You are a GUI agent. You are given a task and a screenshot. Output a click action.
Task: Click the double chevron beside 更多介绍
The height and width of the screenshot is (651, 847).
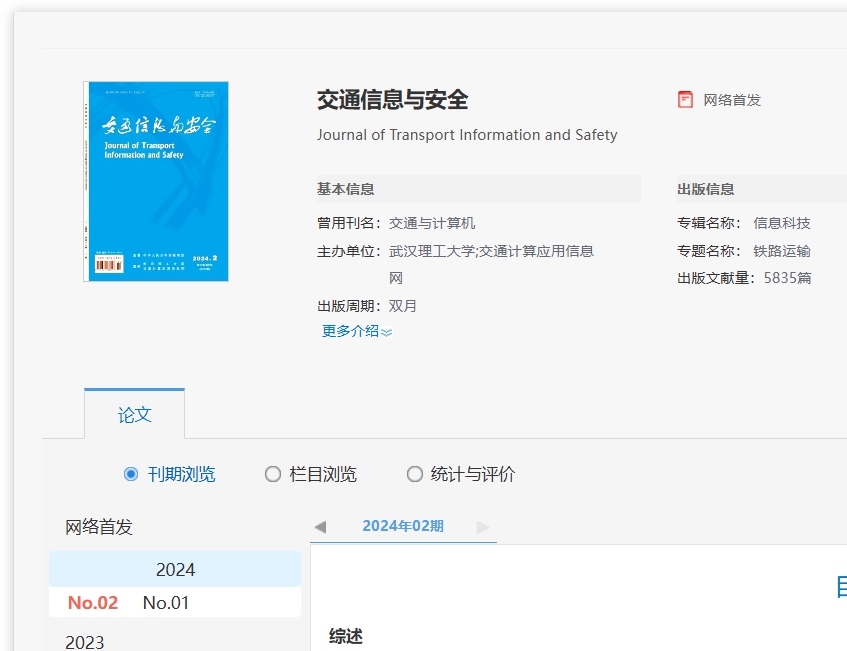coord(387,332)
